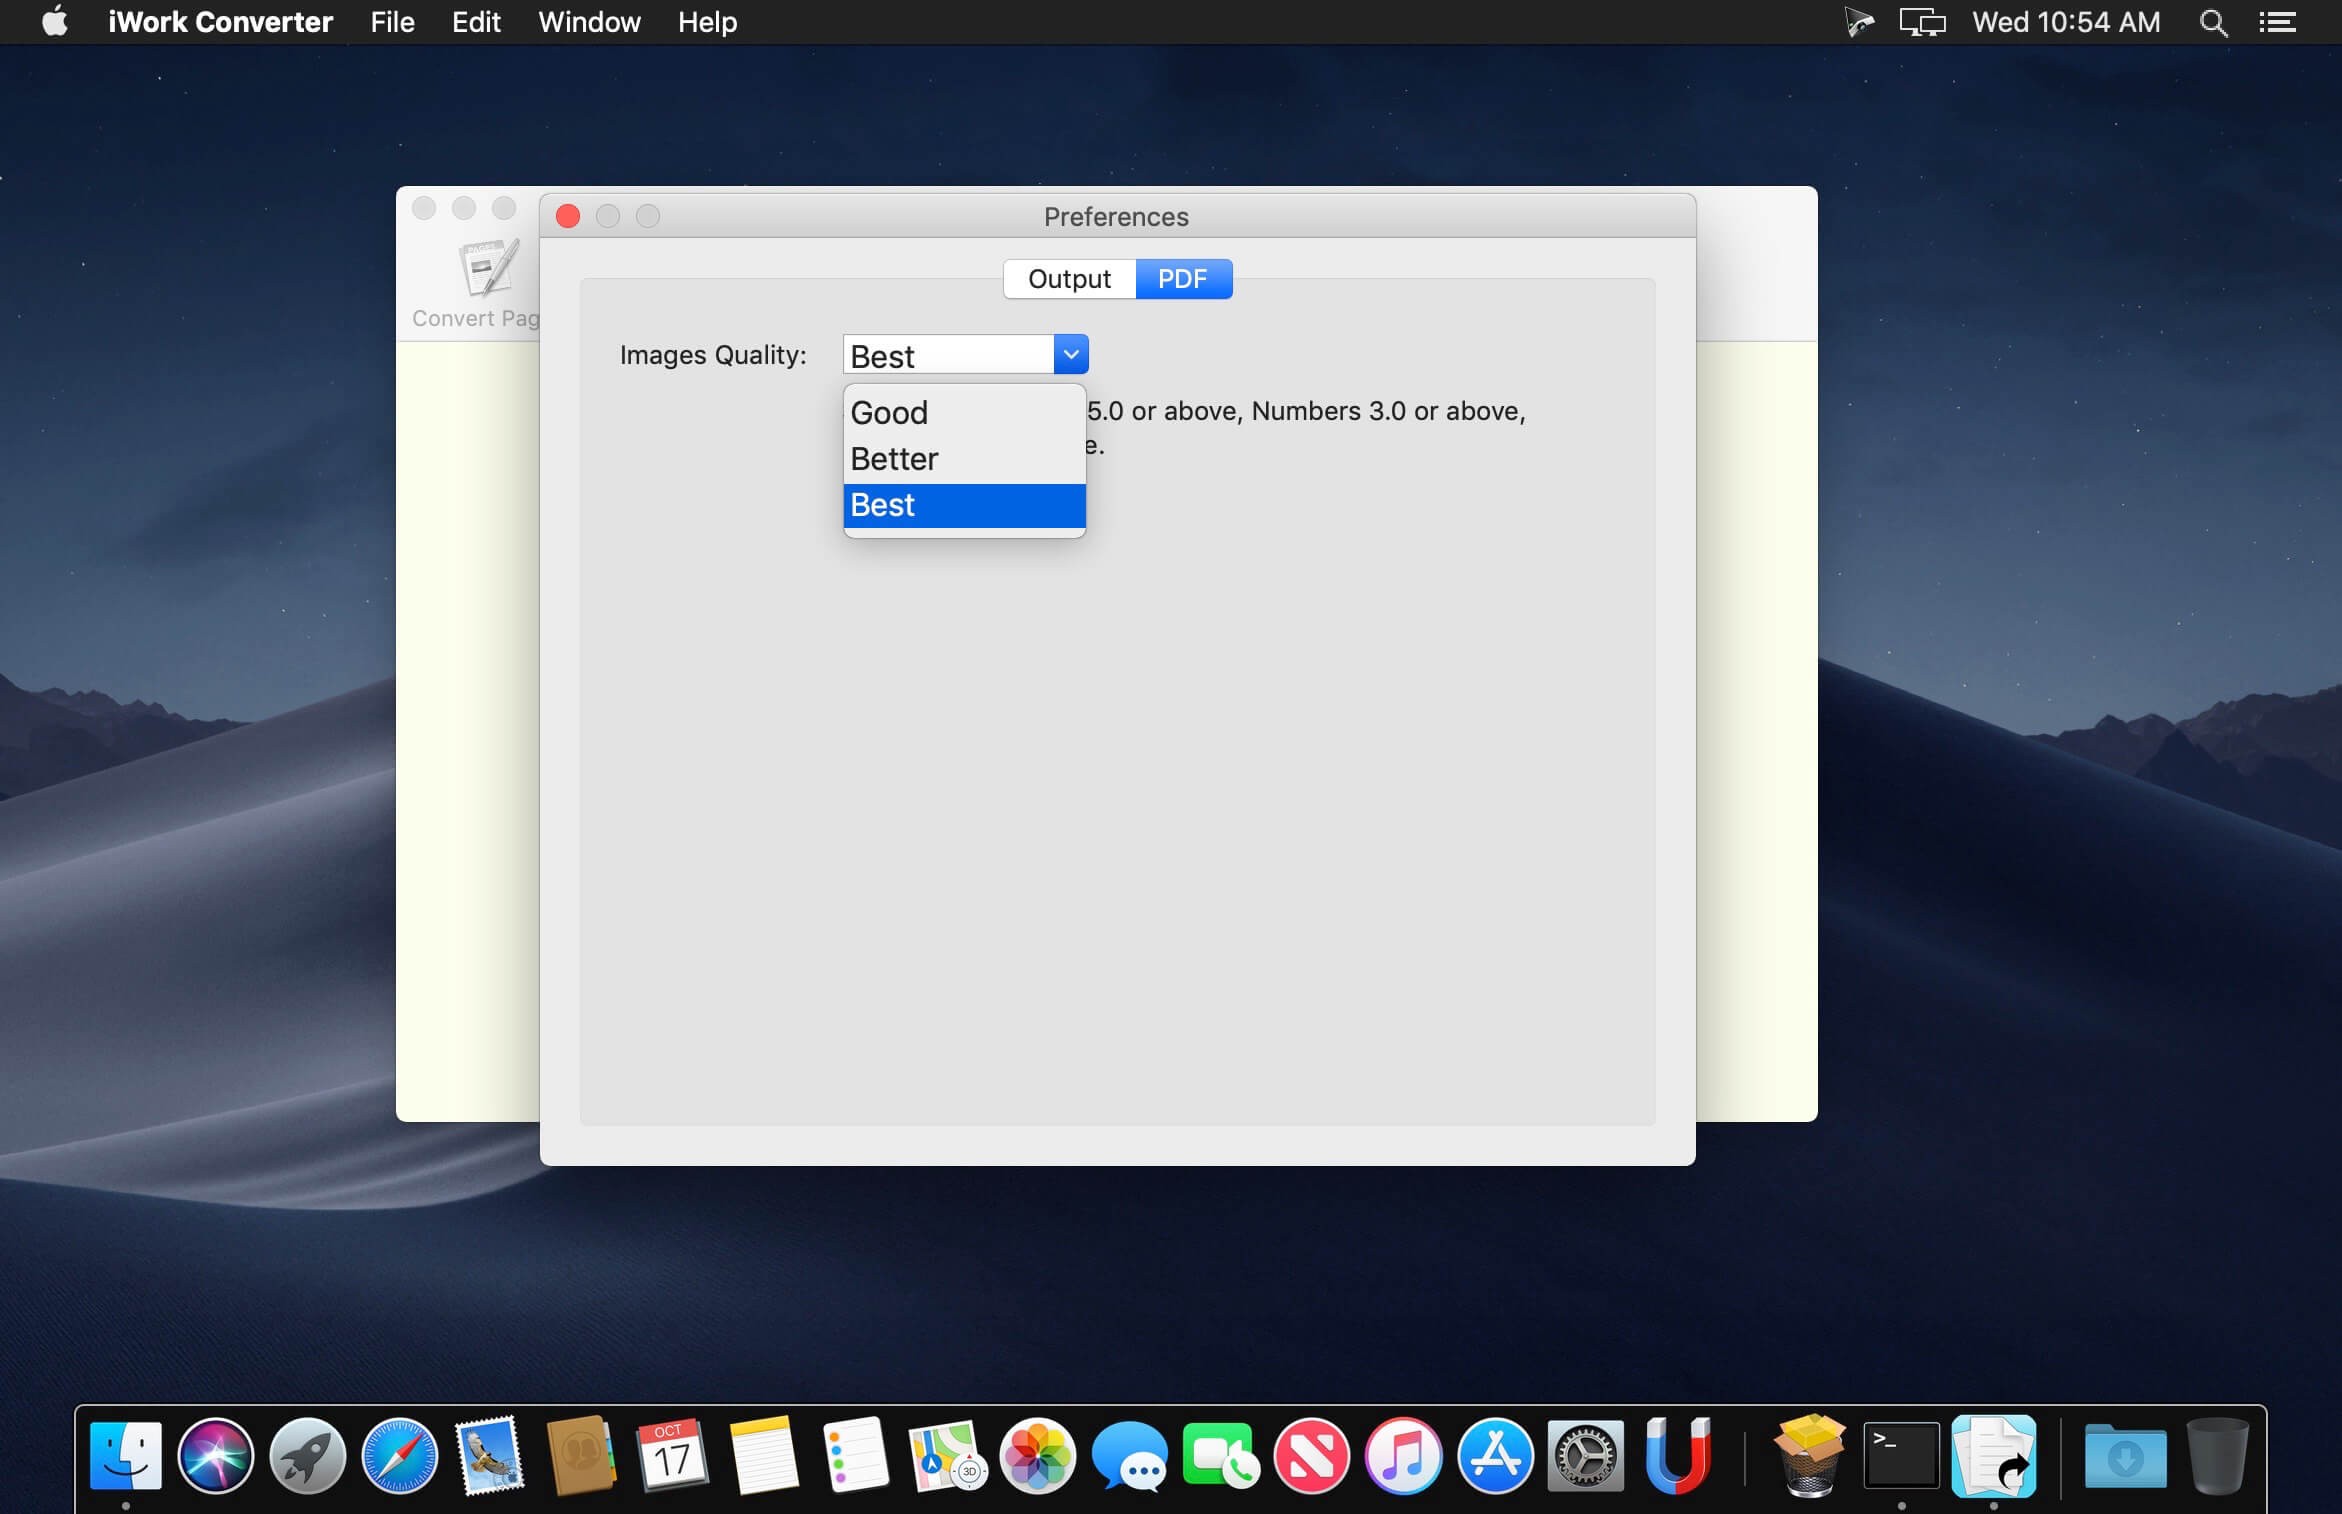Launch the App Store from the Dock
The width and height of the screenshot is (2342, 1514).
(1494, 1457)
